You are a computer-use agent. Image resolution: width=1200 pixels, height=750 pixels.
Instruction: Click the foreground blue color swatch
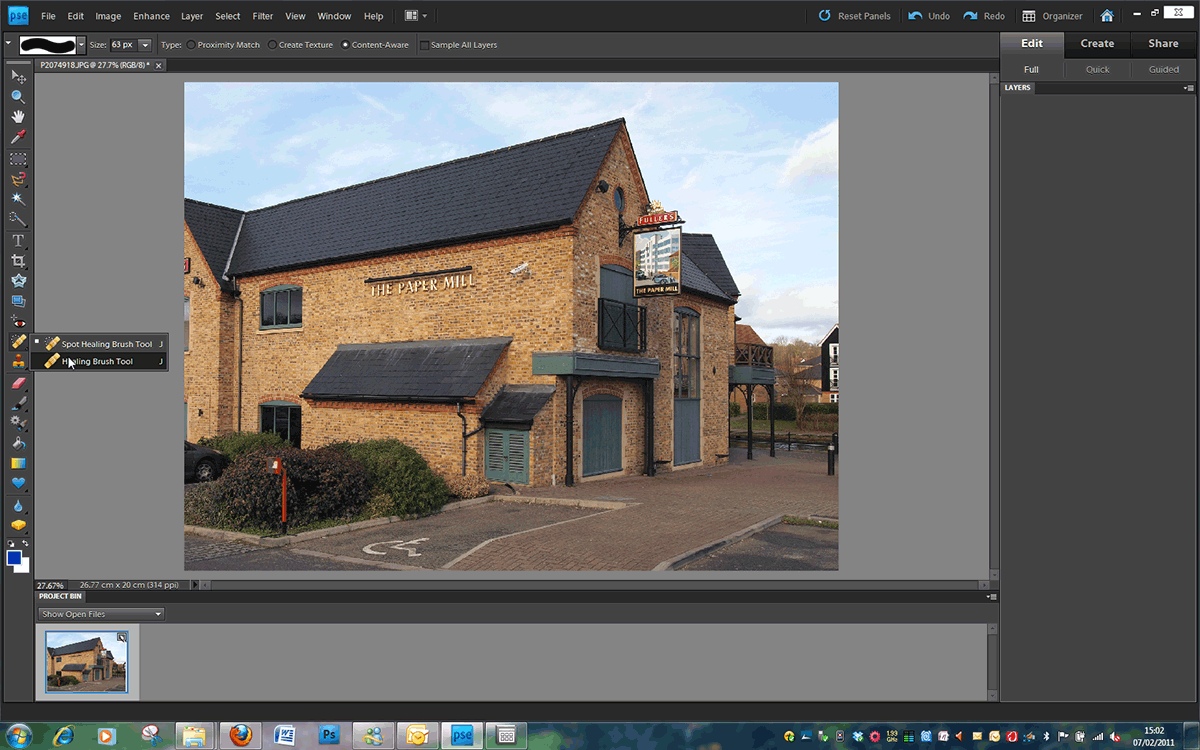14,558
